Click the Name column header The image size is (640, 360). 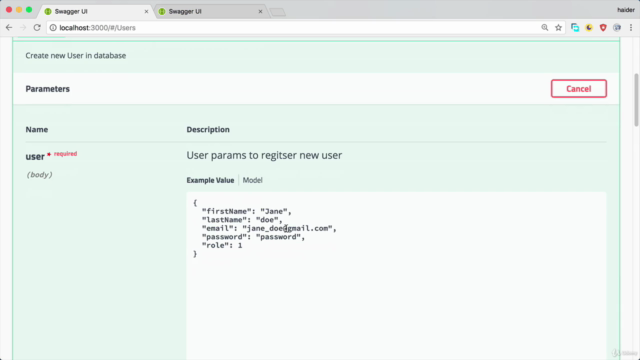coord(37,129)
